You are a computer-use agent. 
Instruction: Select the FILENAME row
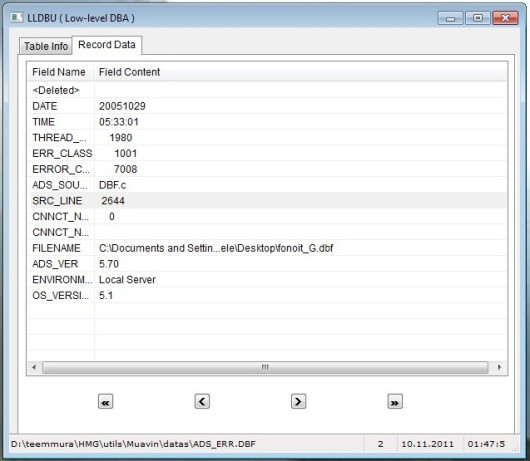point(267,248)
